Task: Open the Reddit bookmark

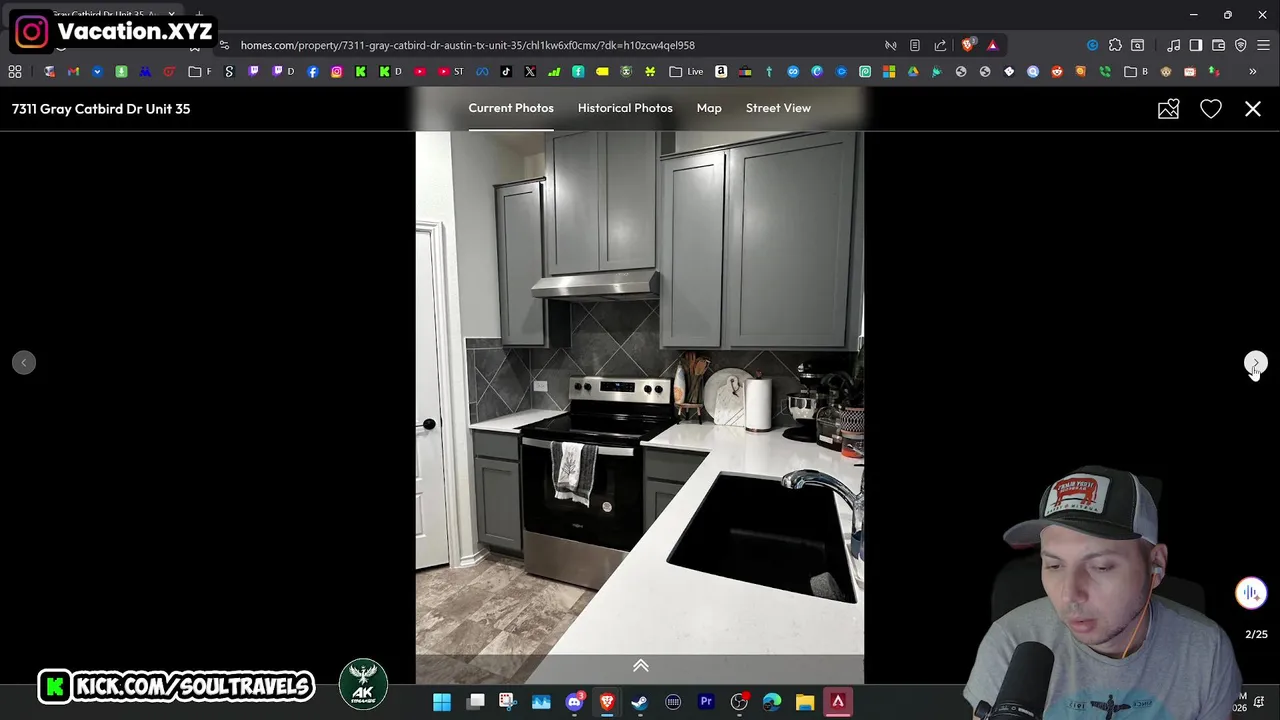Action: [1057, 72]
